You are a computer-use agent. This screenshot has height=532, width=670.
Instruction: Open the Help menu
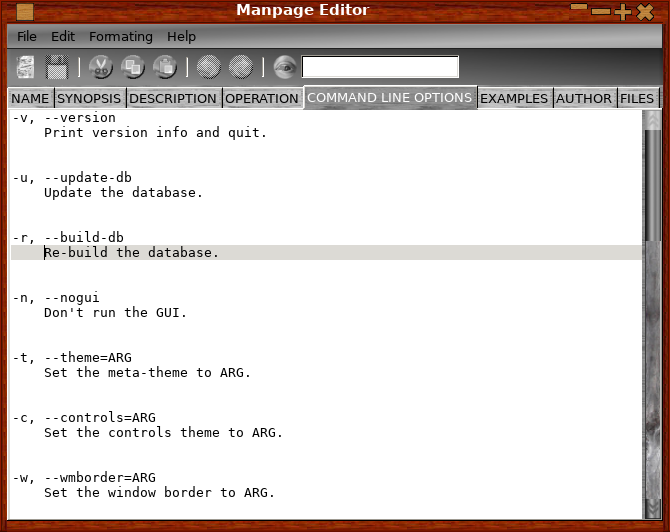(x=181, y=37)
